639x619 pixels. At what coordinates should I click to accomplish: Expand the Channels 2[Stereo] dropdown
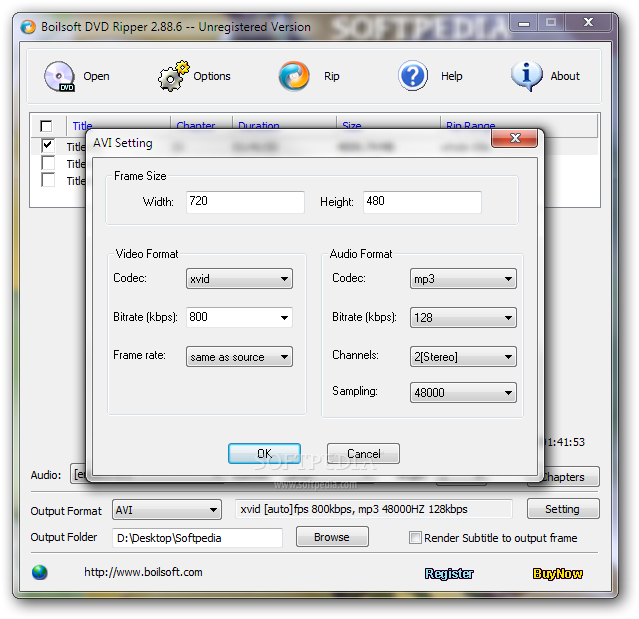[x=463, y=357]
